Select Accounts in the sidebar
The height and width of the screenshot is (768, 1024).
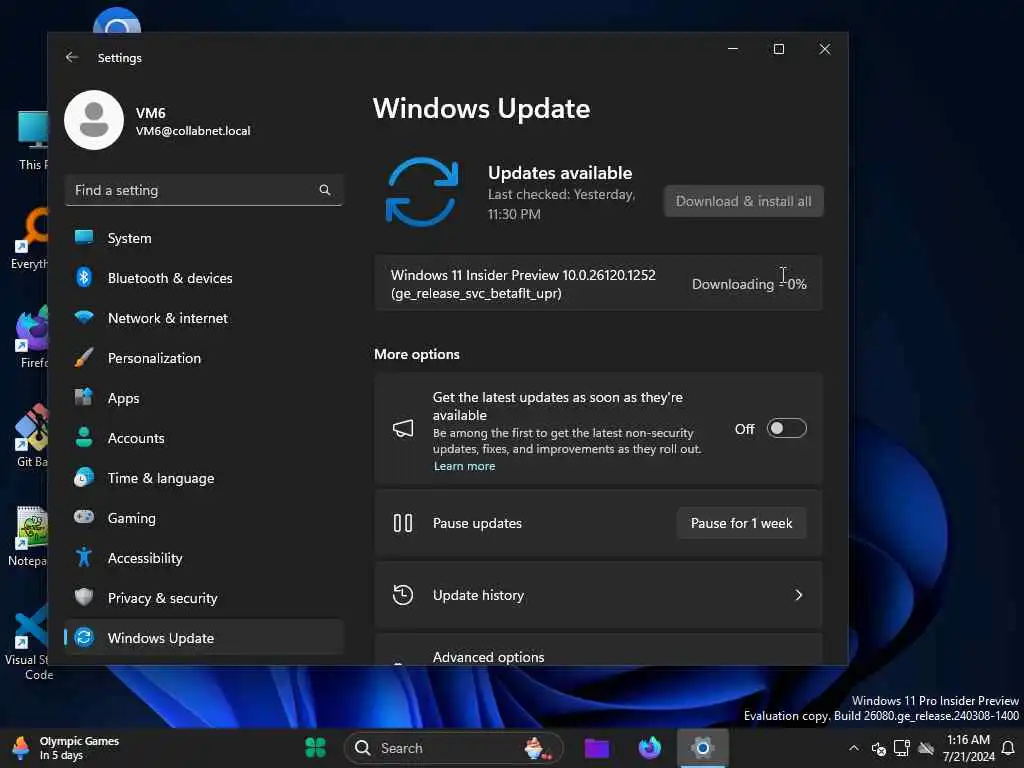click(204, 438)
